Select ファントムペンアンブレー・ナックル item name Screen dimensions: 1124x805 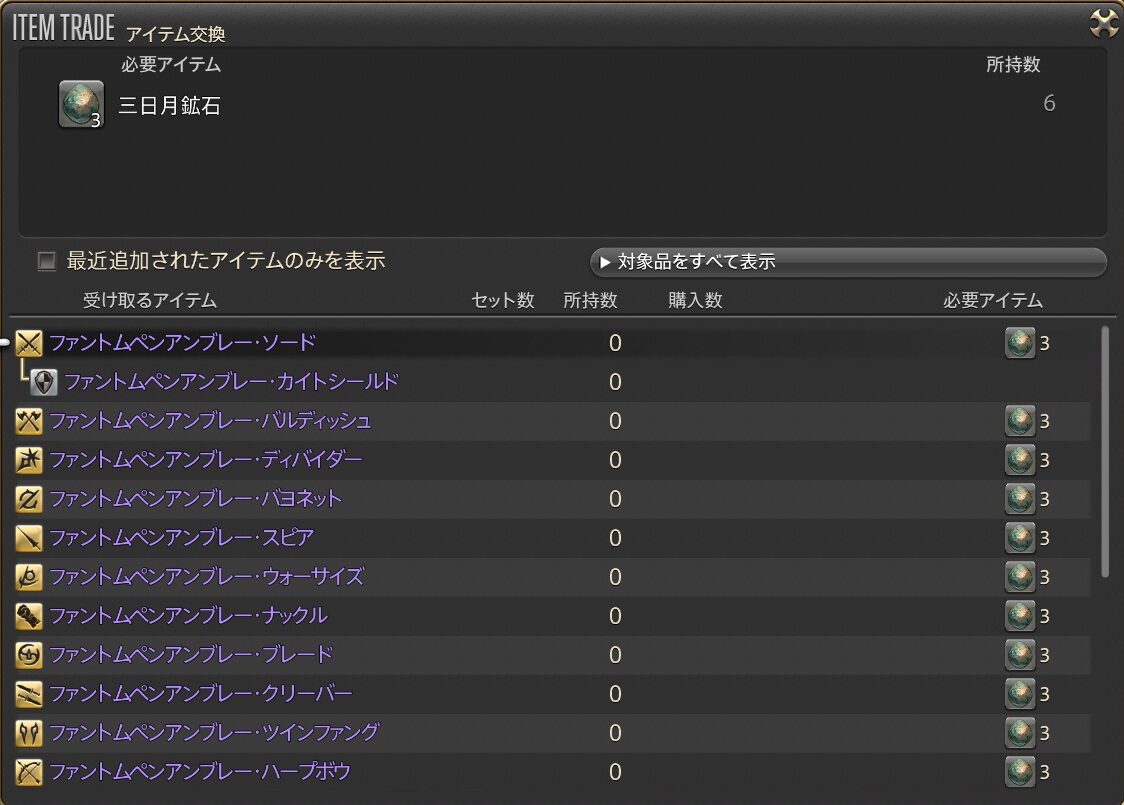(189, 616)
